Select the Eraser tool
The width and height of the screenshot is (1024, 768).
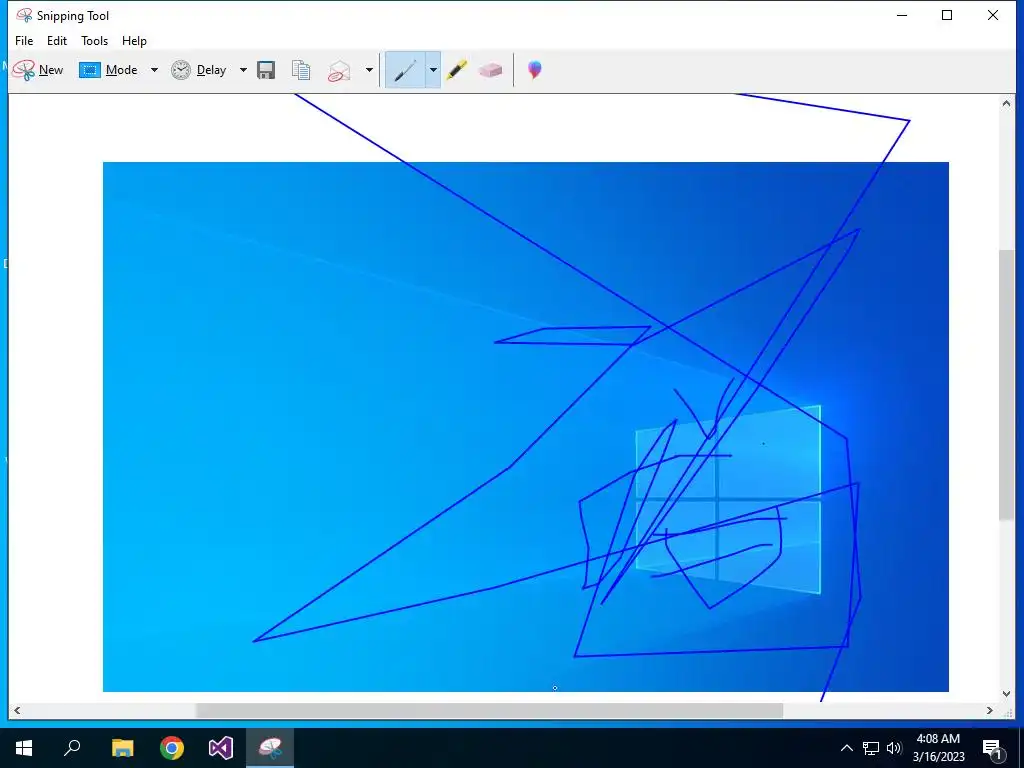point(490,70)
